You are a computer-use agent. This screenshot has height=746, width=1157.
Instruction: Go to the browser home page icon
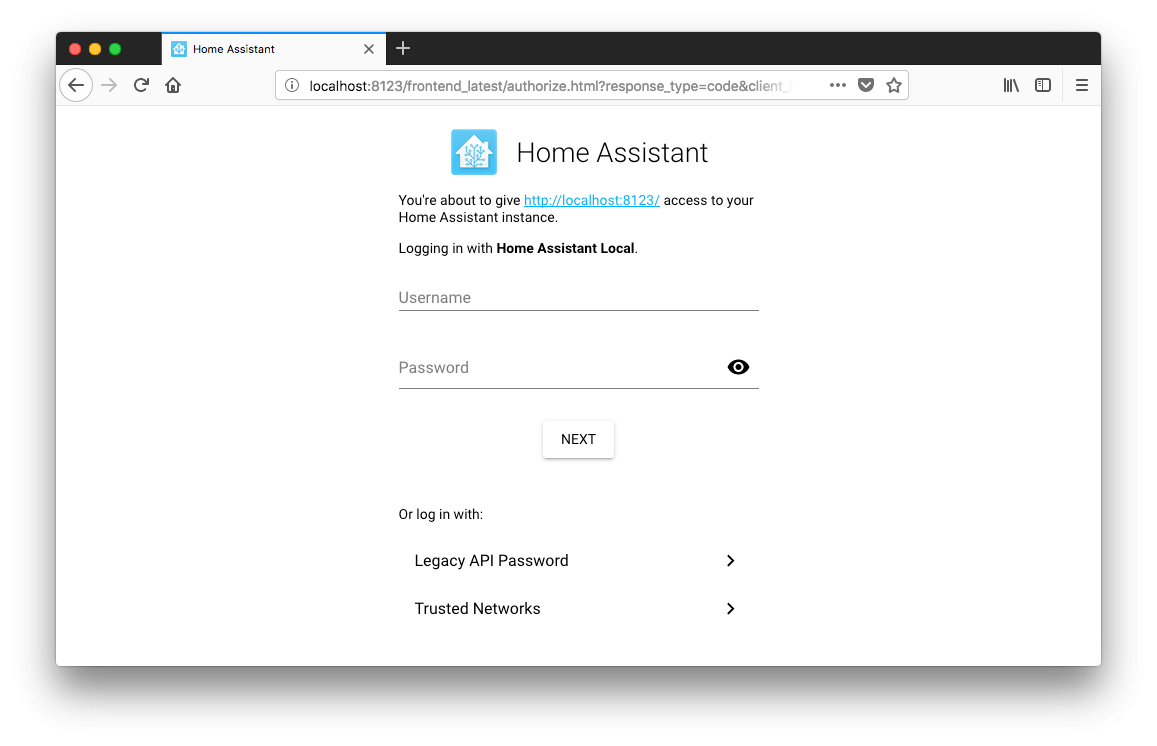point(173,86)
